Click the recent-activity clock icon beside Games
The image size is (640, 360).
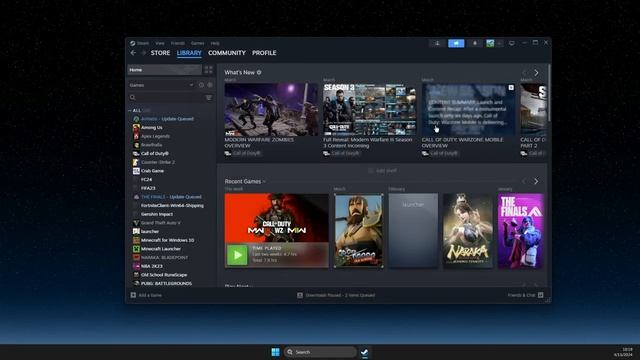(x=201, y=85)
